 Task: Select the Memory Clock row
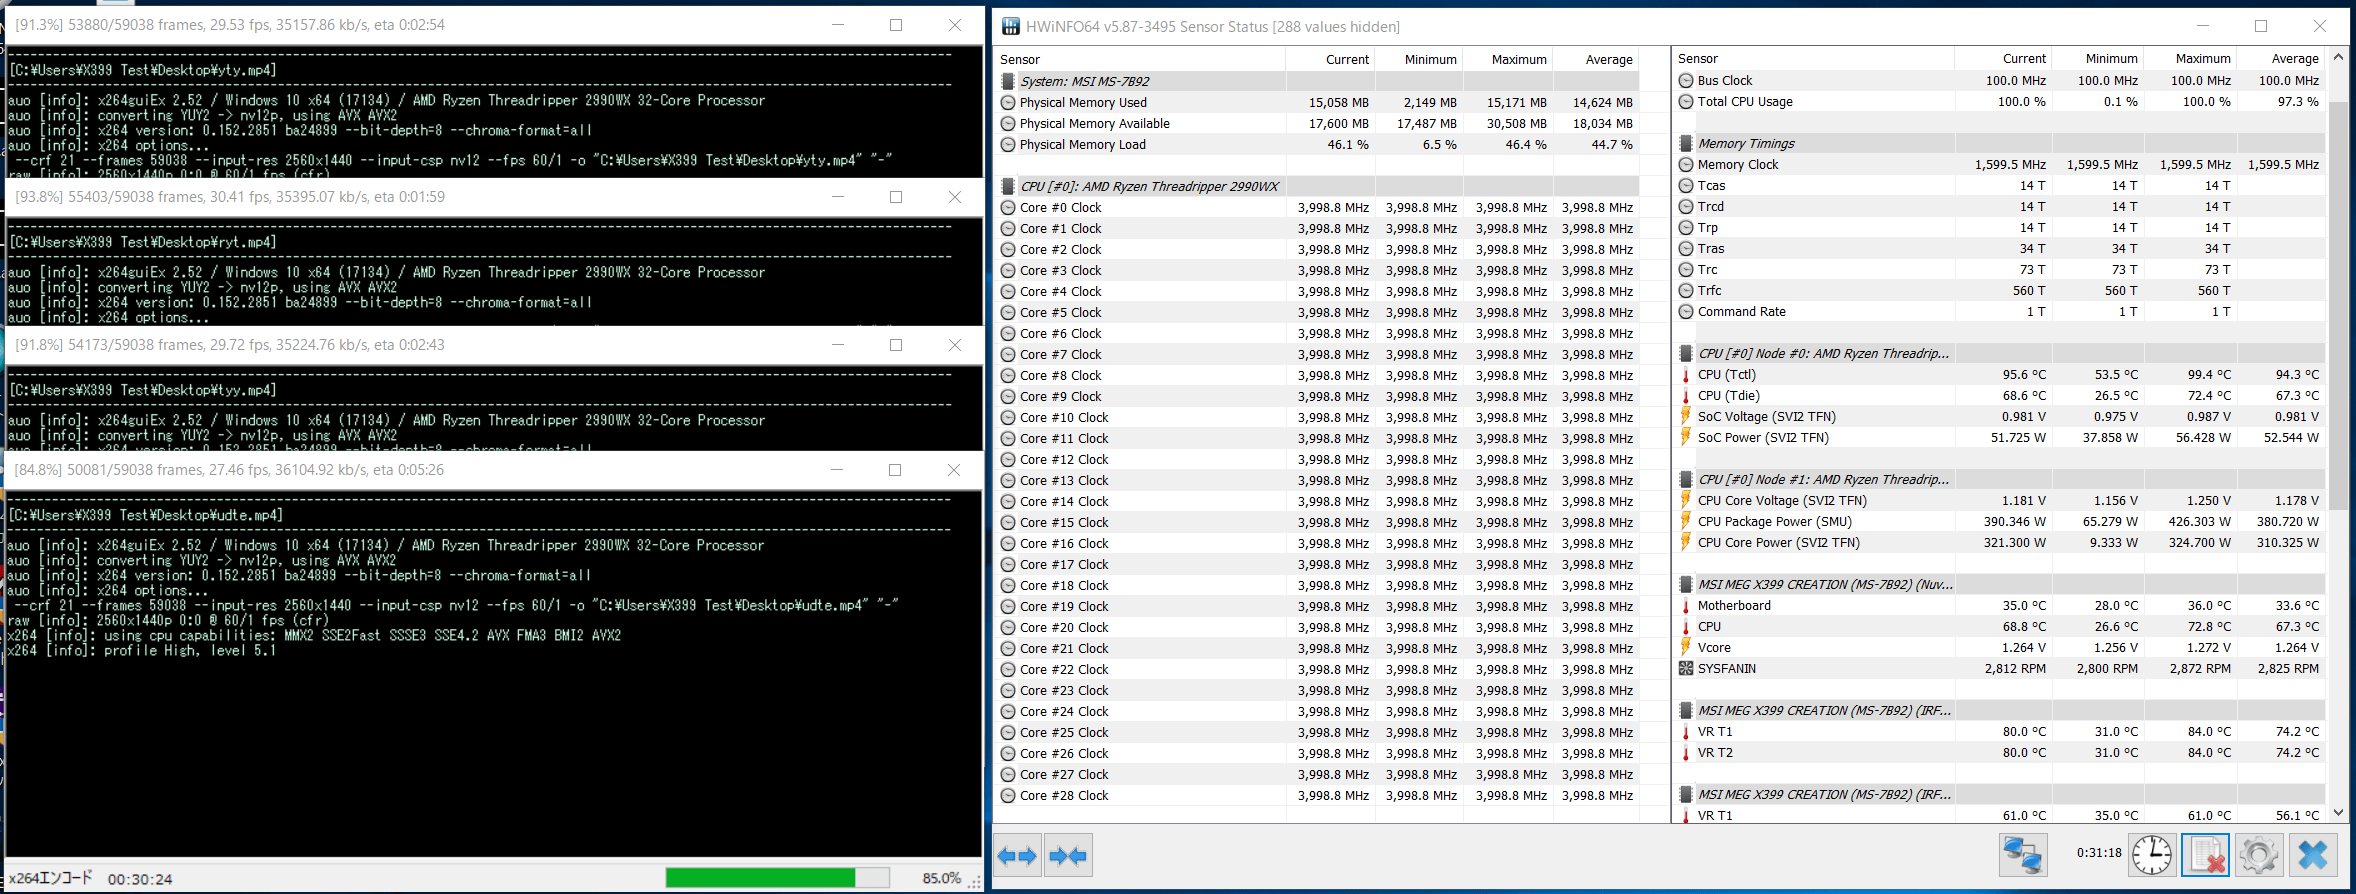pyautogui.click(x=1999, y=164)
